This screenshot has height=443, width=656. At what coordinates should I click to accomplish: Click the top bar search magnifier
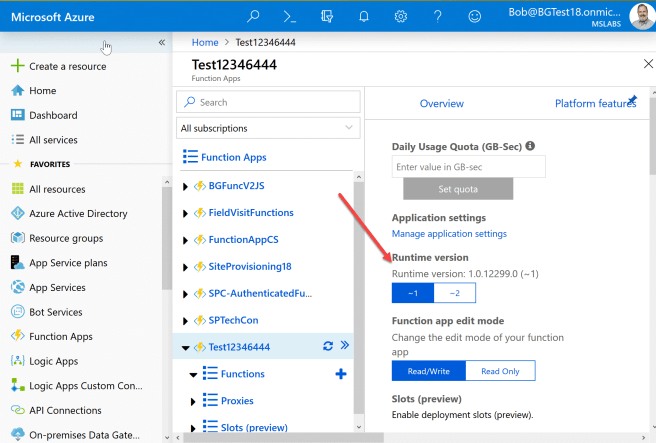(254, 16)
